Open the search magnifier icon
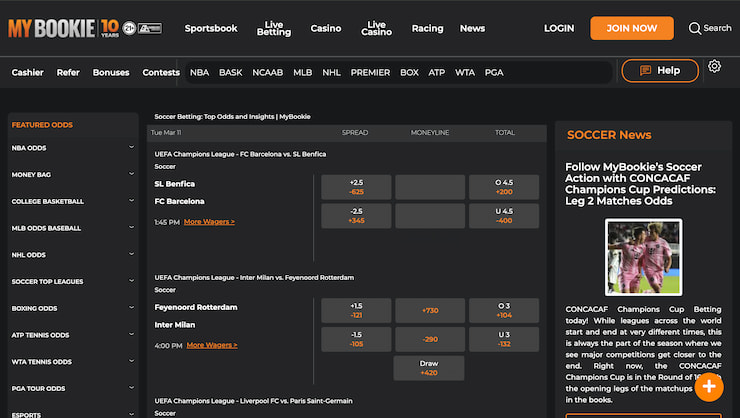This screenshot has width=740, height=418. pos(694,28)
